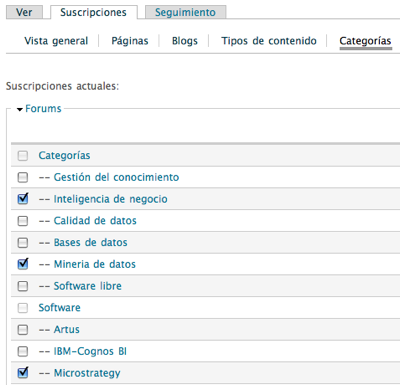This screenshot has height=385, width=400.
Task: Open the Inteligencia de negocio link
Action: (111, 199)
